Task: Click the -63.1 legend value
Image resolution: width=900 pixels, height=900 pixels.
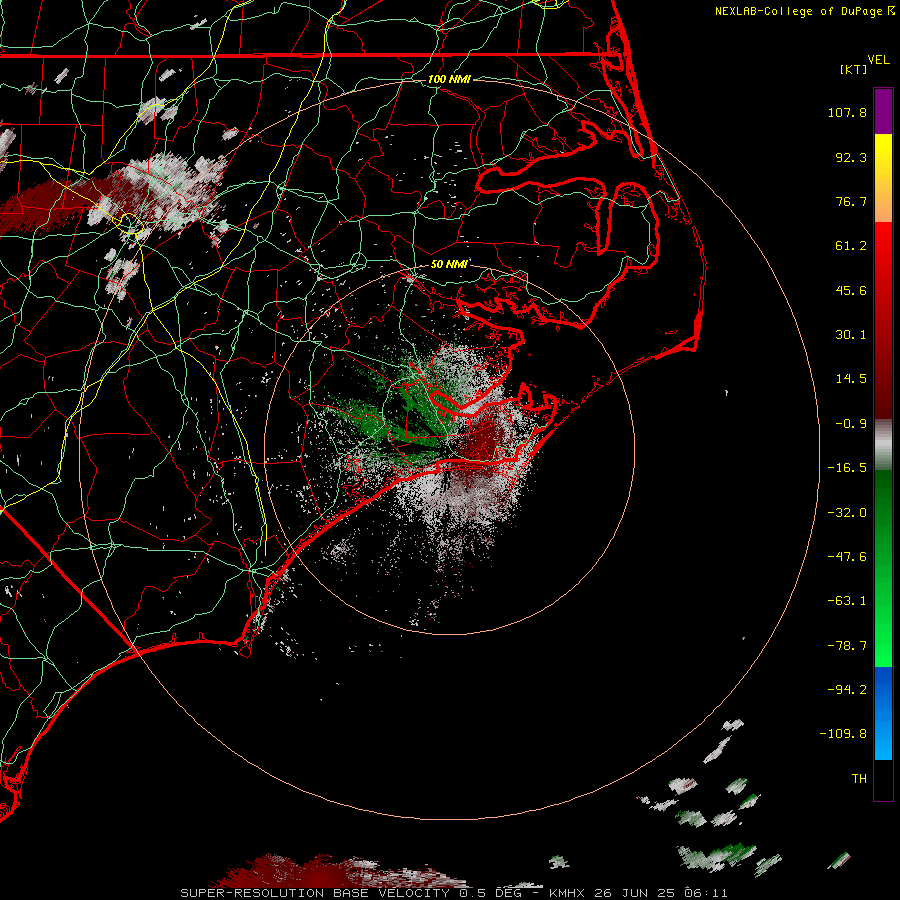Action: 847,601
